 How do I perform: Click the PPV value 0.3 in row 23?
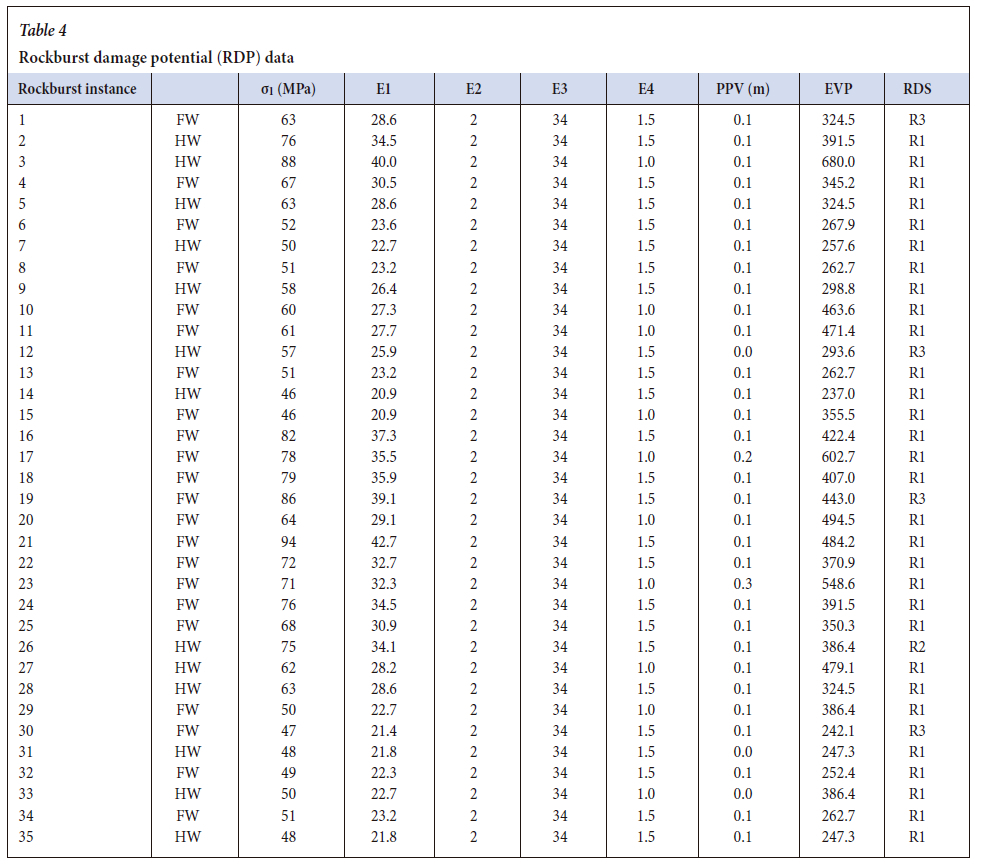[742, 584]
